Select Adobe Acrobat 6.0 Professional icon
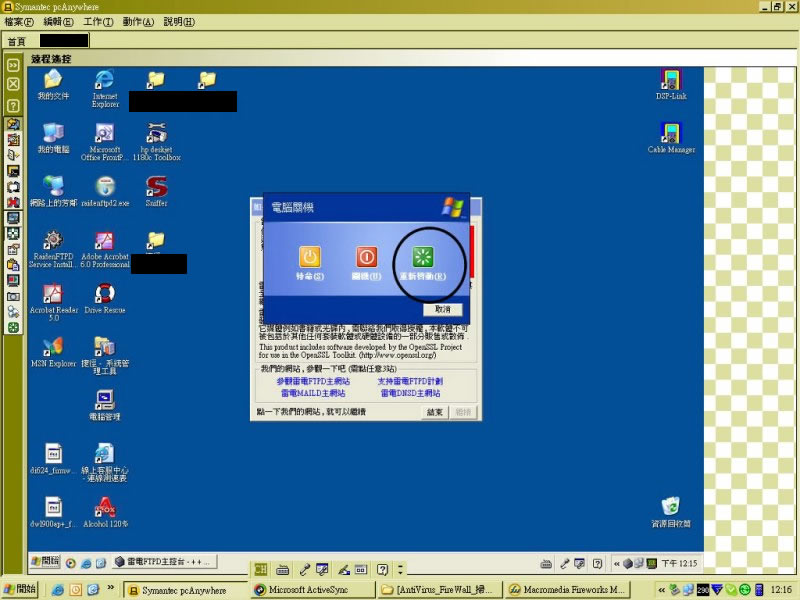The height and width of the screenshot is (600, 800). (x=105, y=249)
